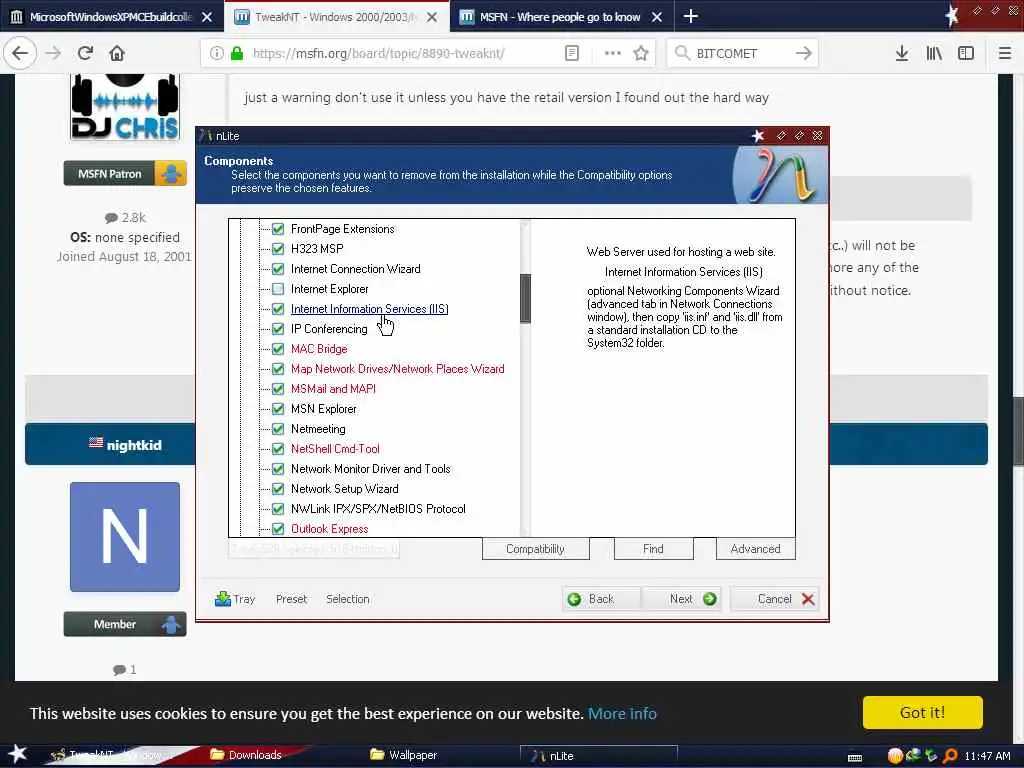This screenshot has width=1024, height=768.
Task: Accept cookies with Got it! button
Action: [922, 712]
